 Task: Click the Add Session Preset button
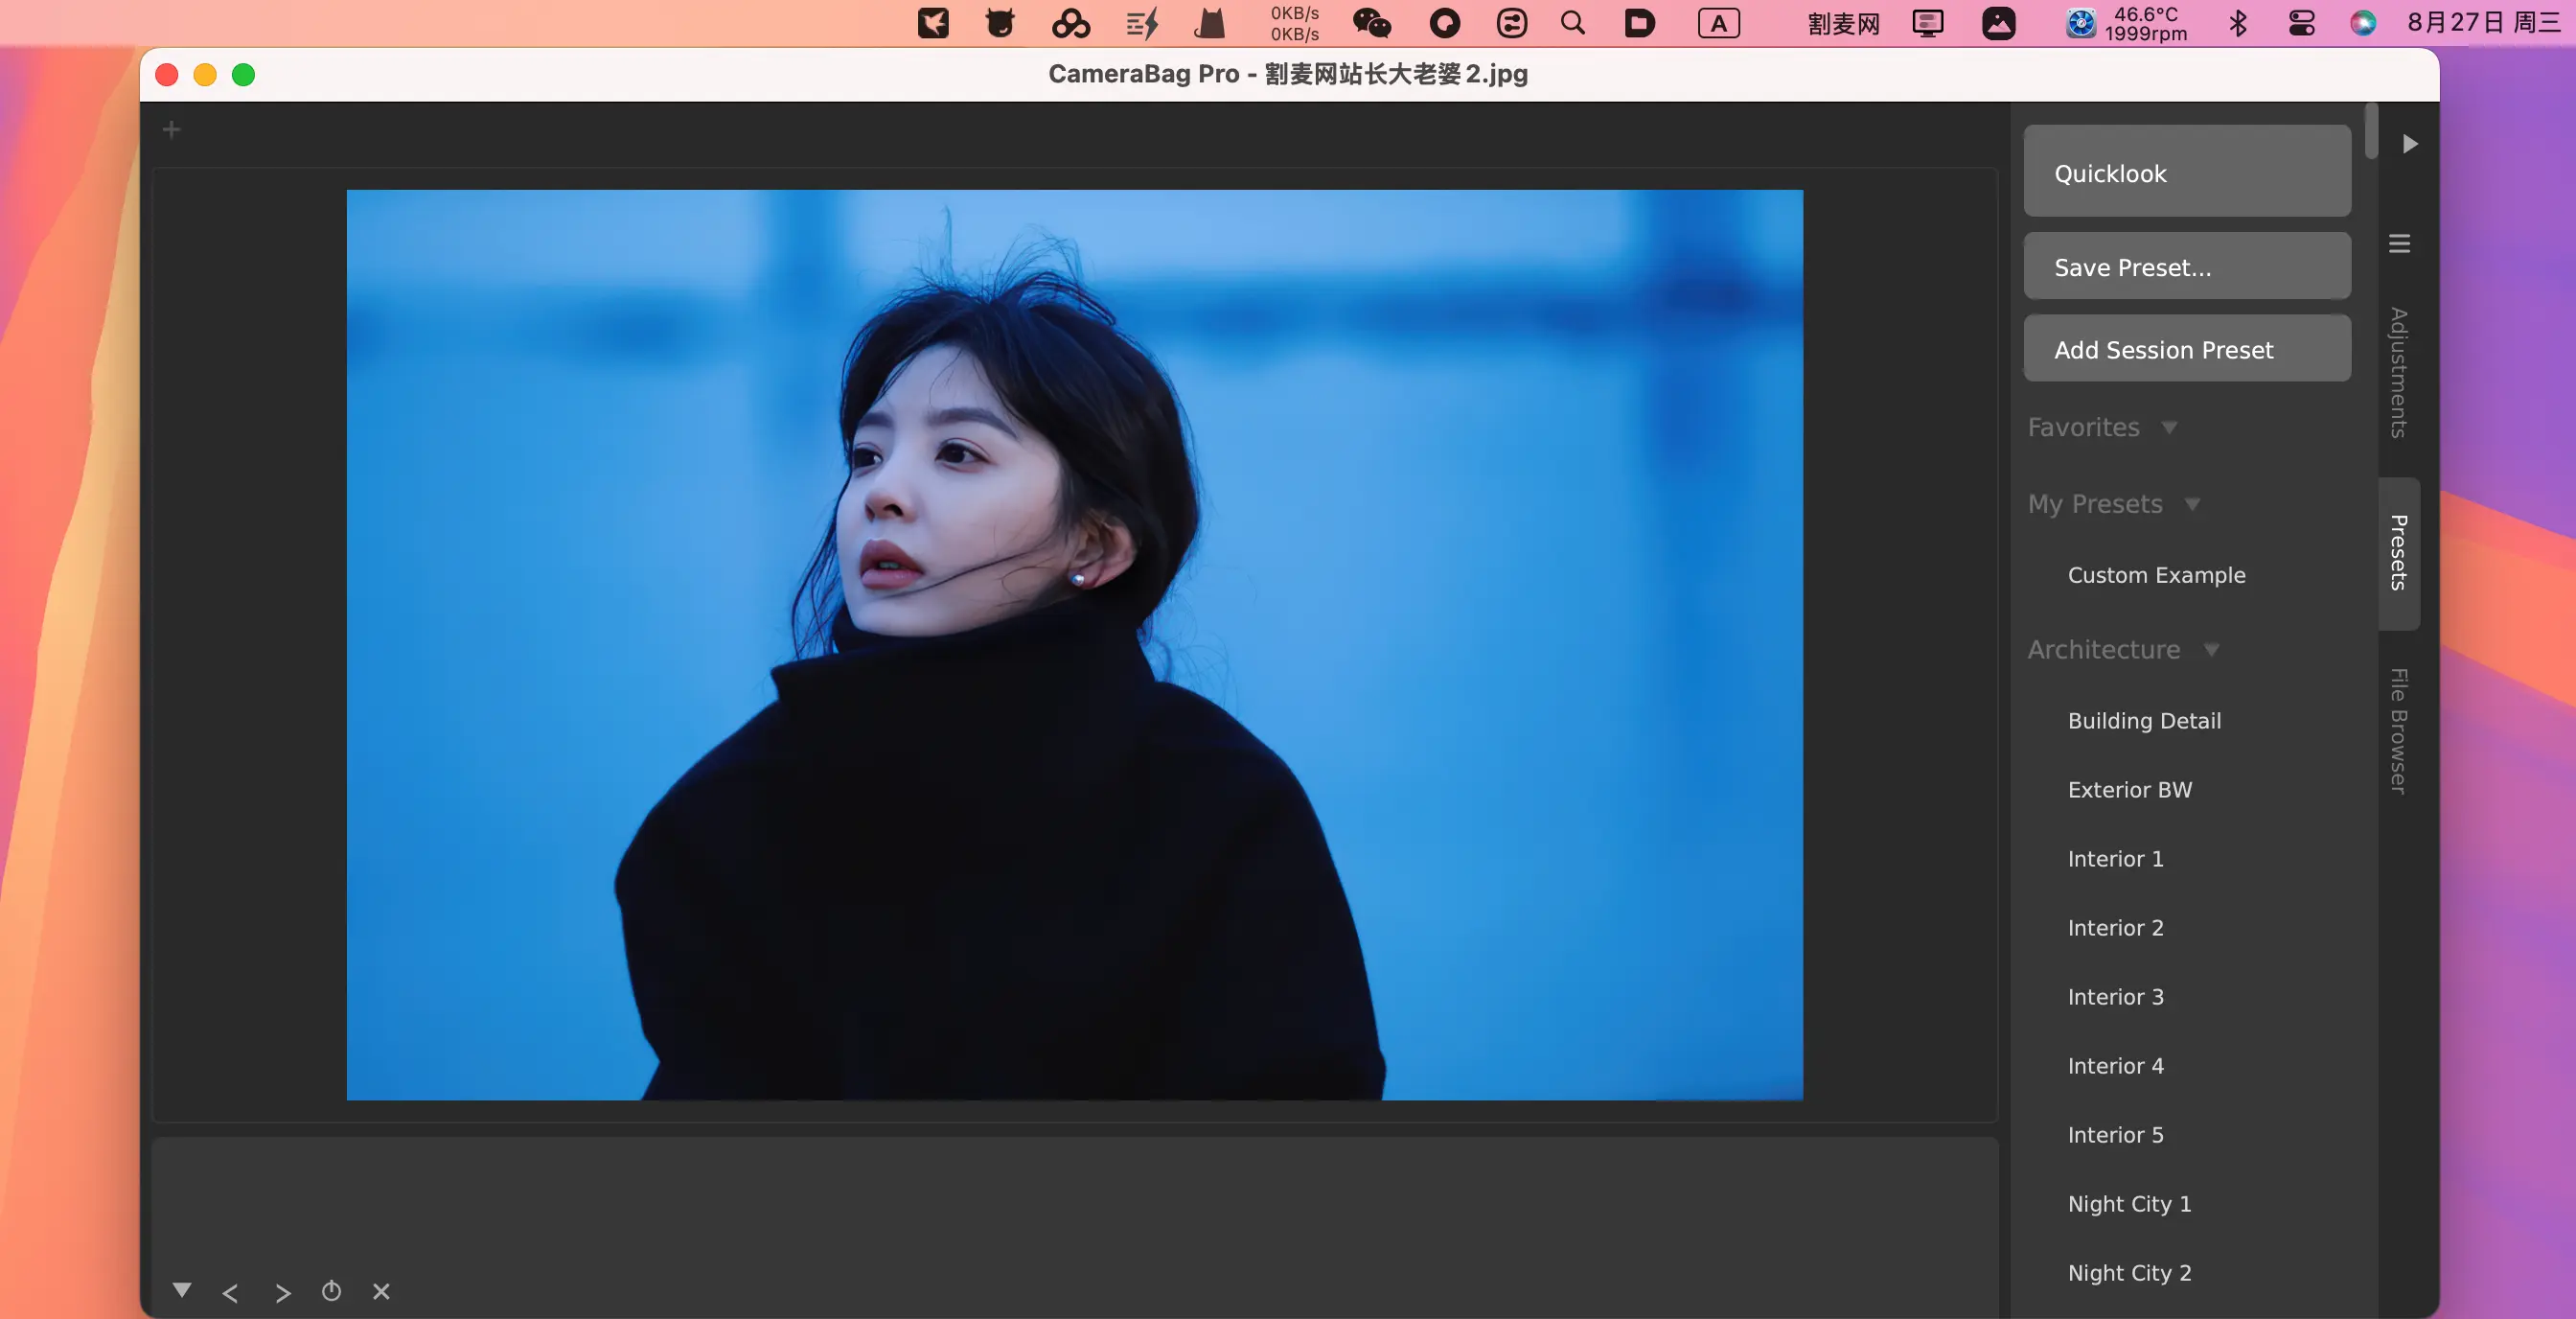2187,349
